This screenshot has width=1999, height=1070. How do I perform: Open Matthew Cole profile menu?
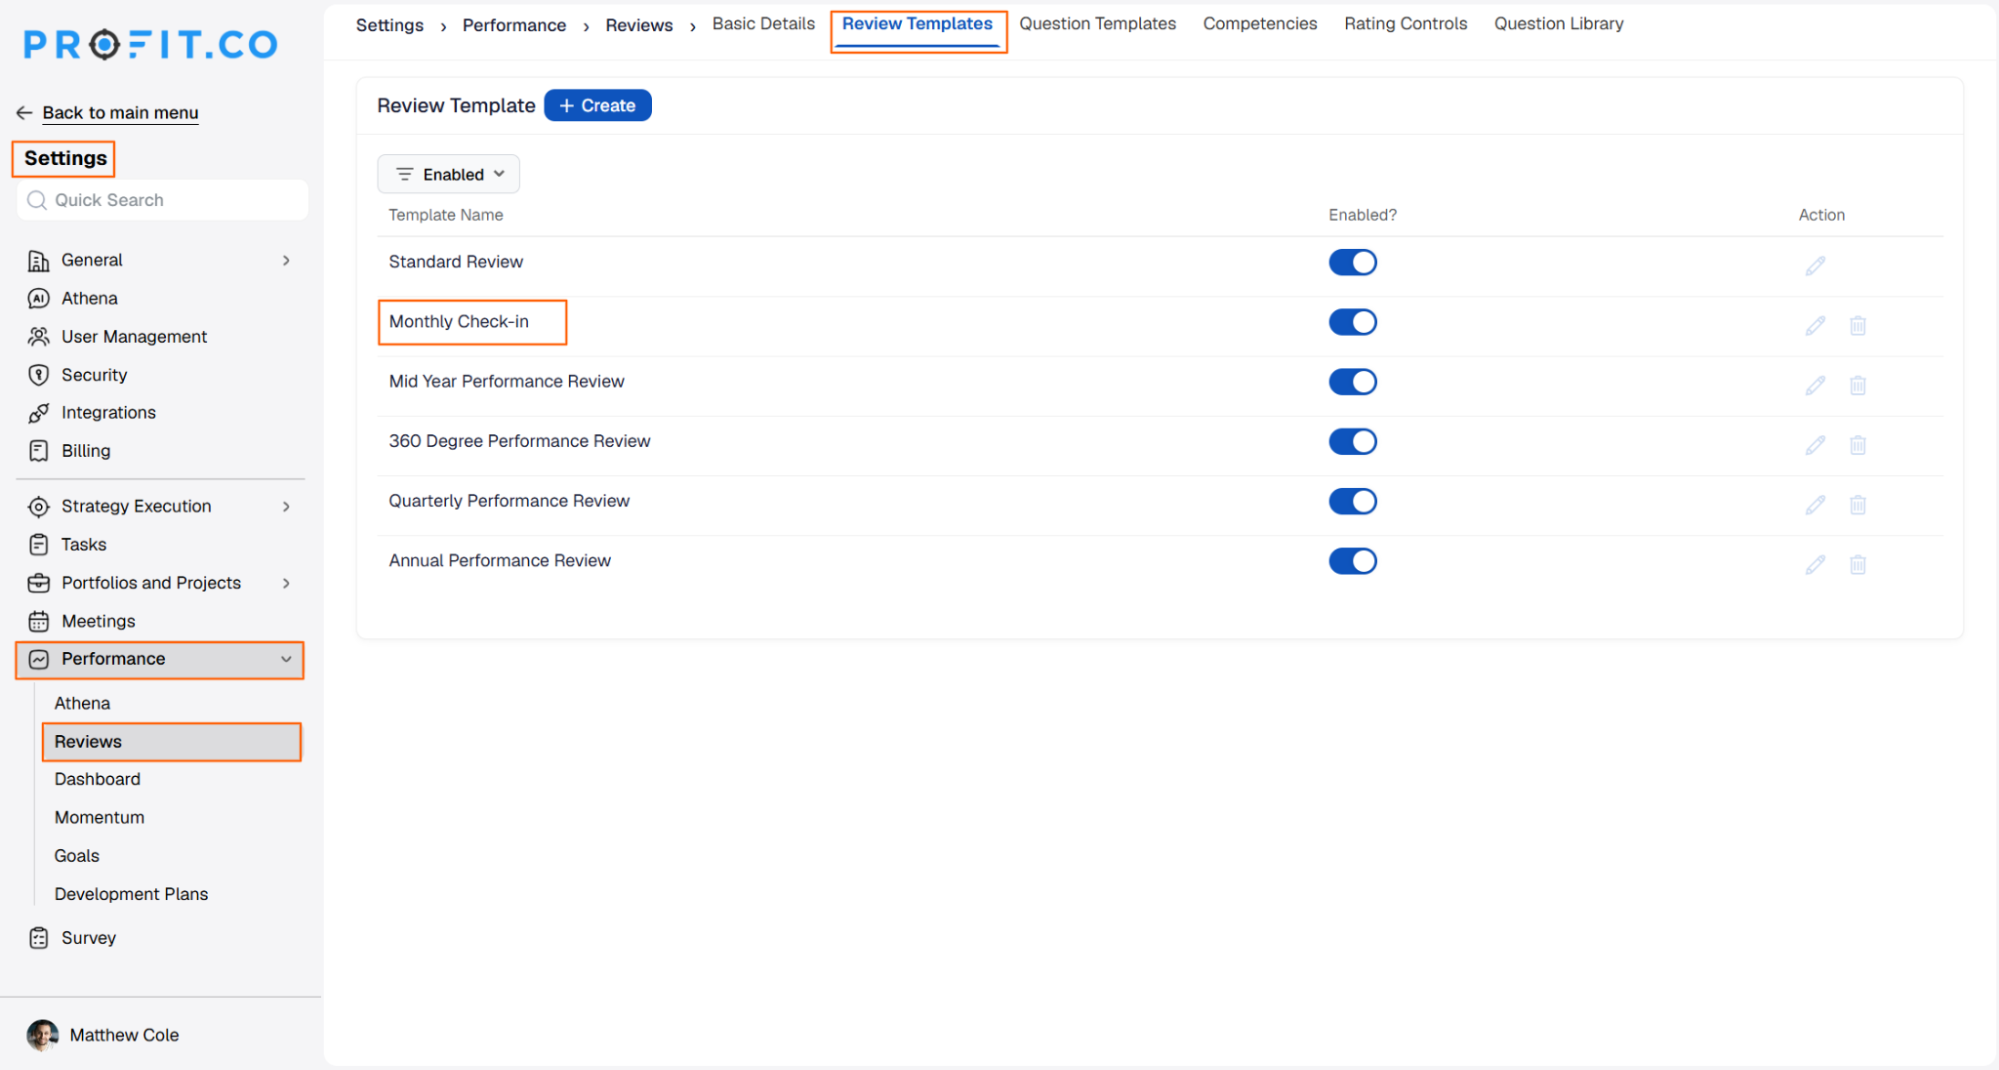point(103,1035)
